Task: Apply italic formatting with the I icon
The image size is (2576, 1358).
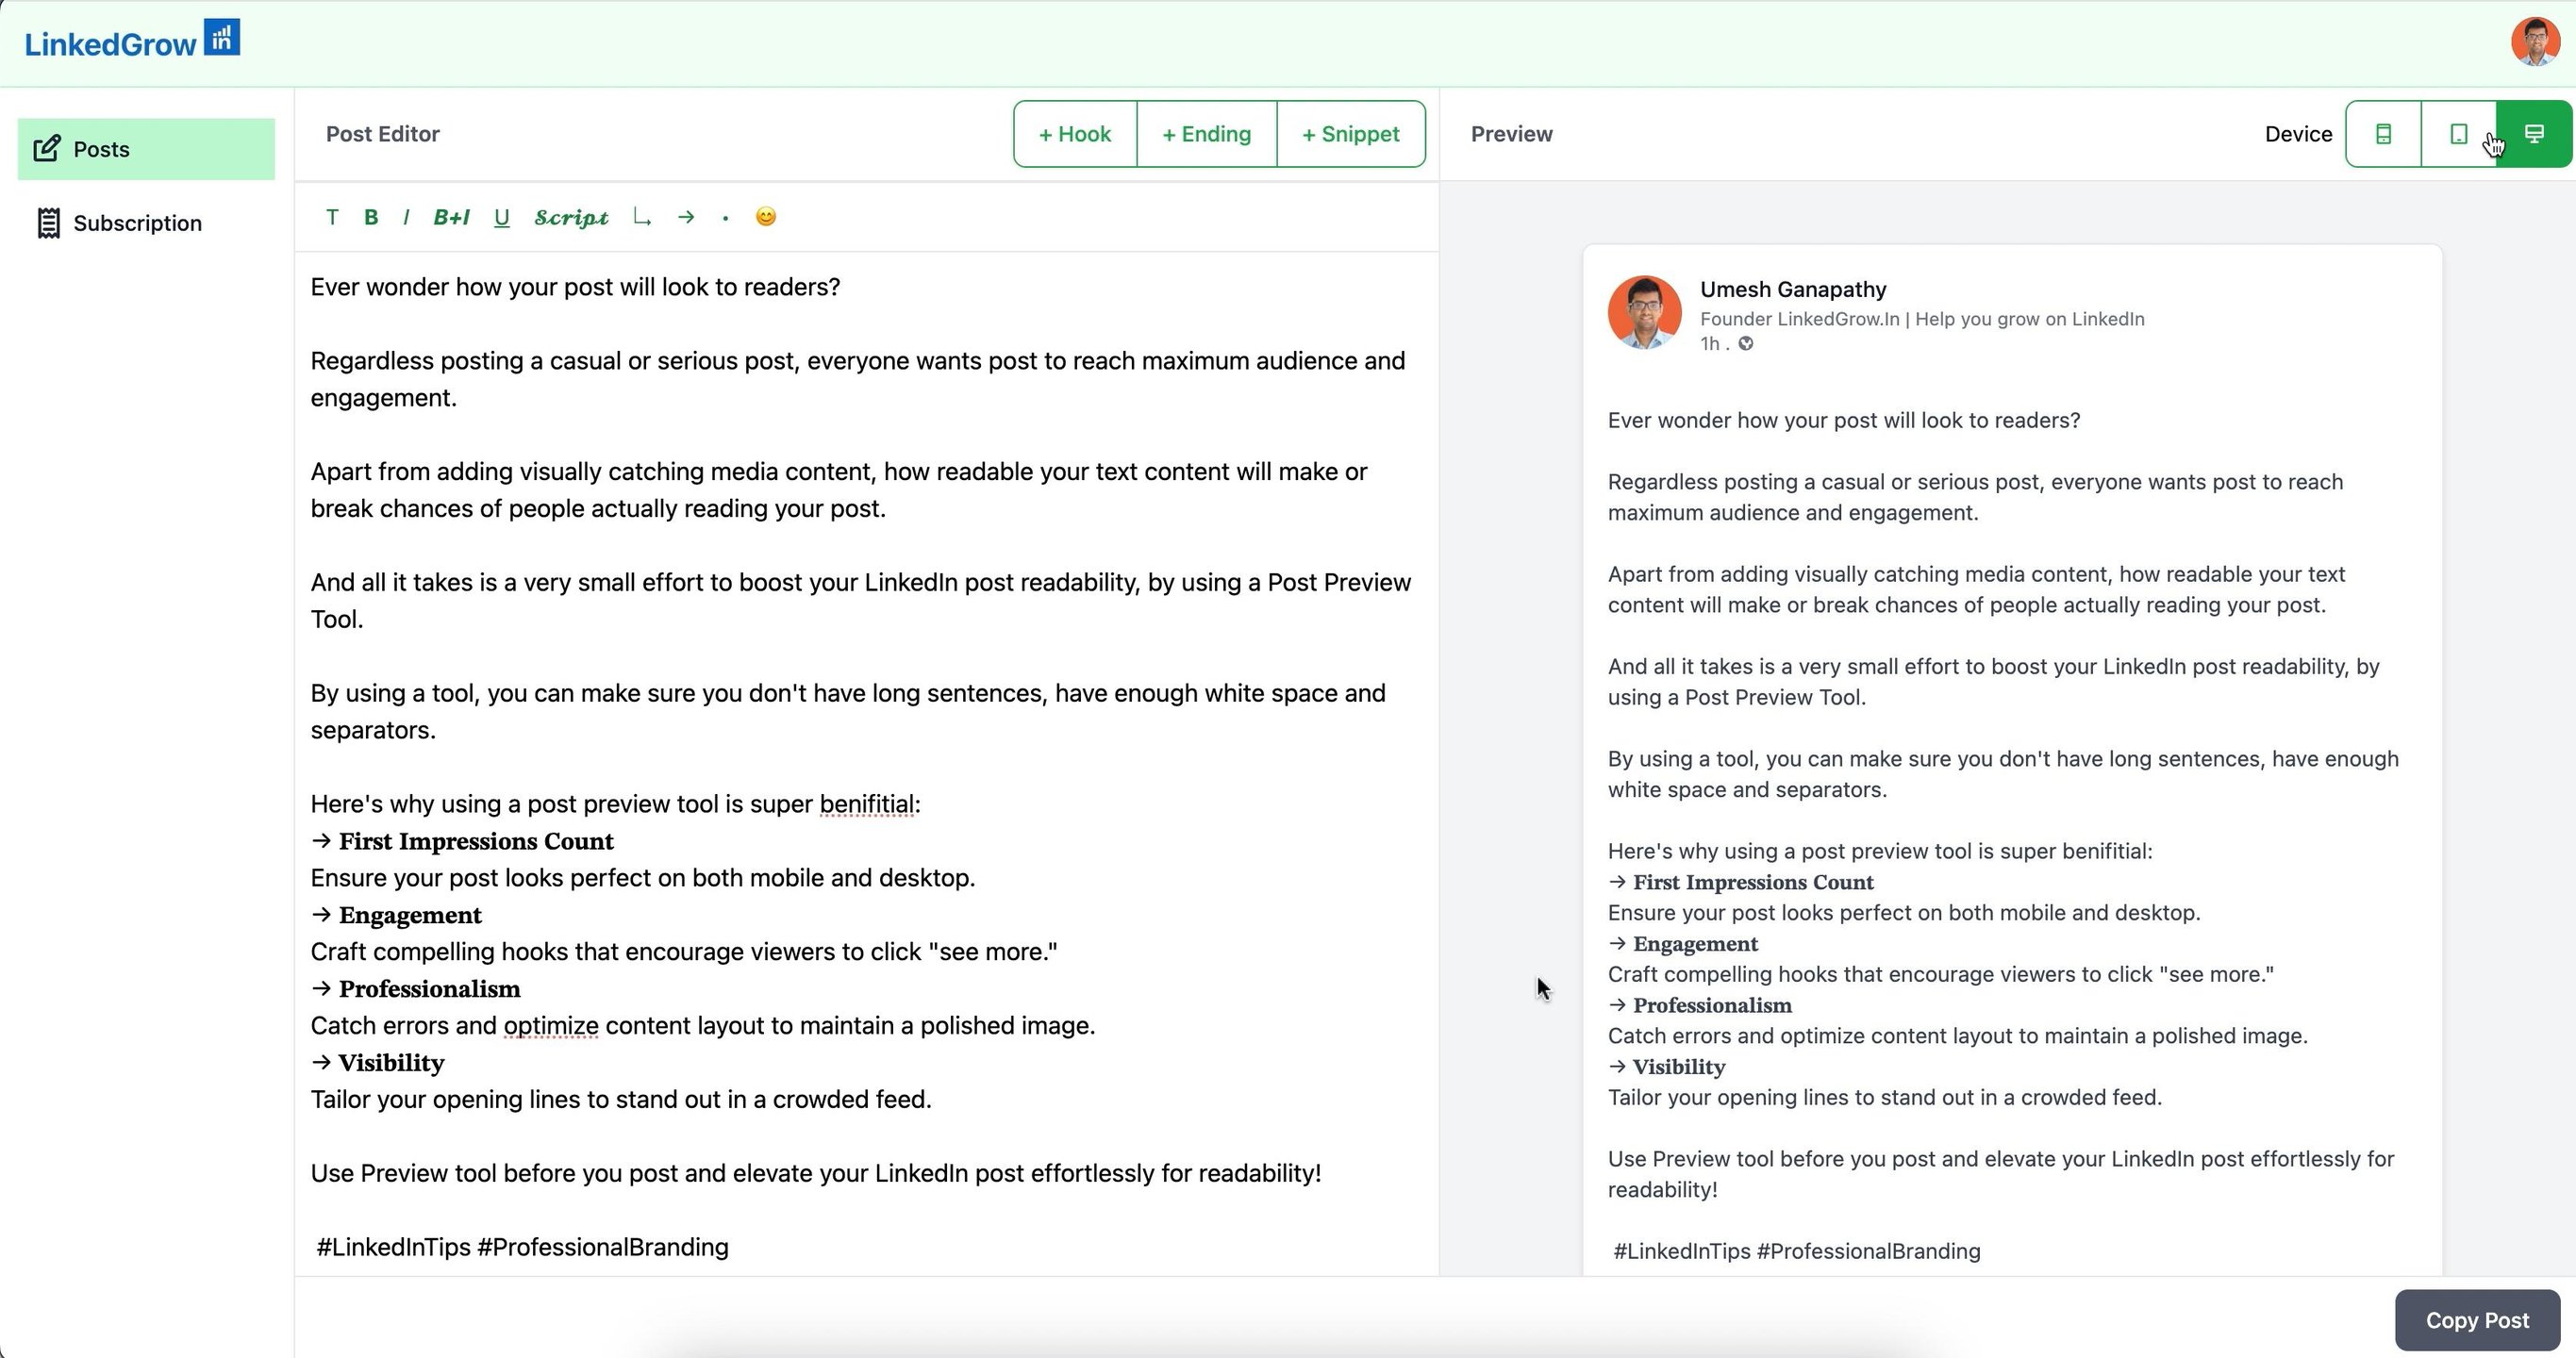Action: 406,217
